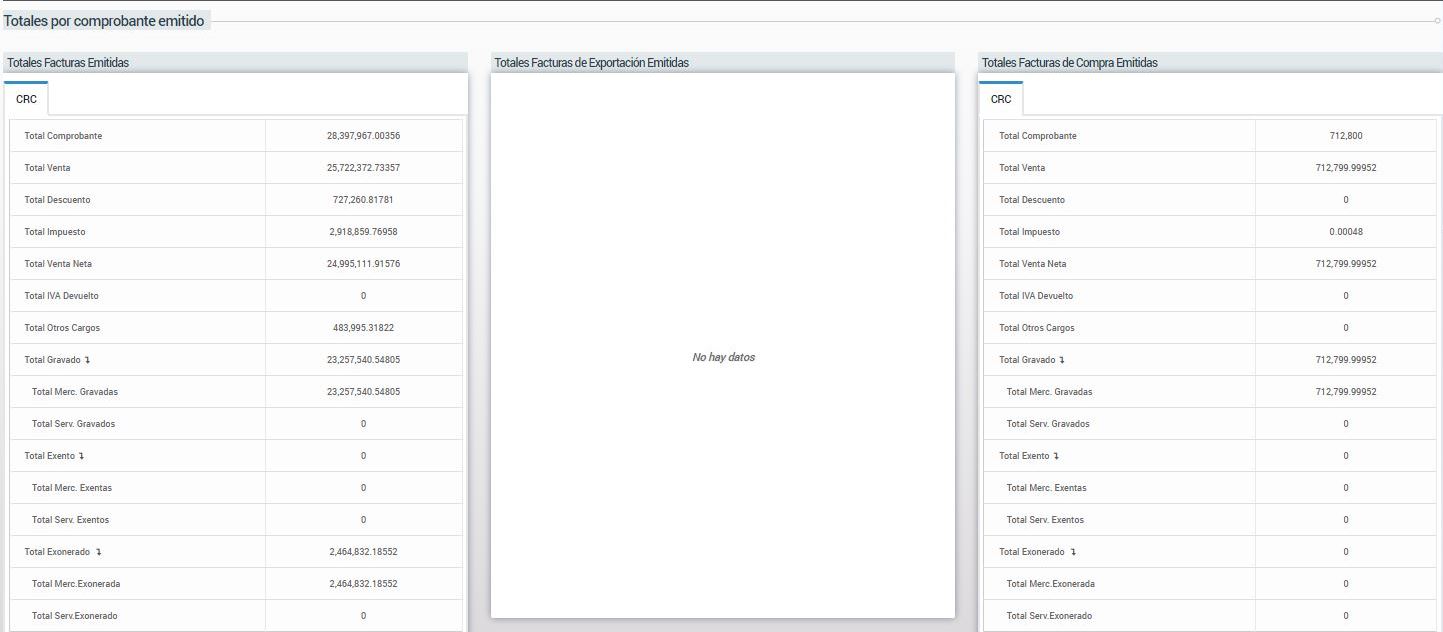Click the 'No hay datos' message
The height and width of the screenshot is (632, 1443).
coord(723,357)
